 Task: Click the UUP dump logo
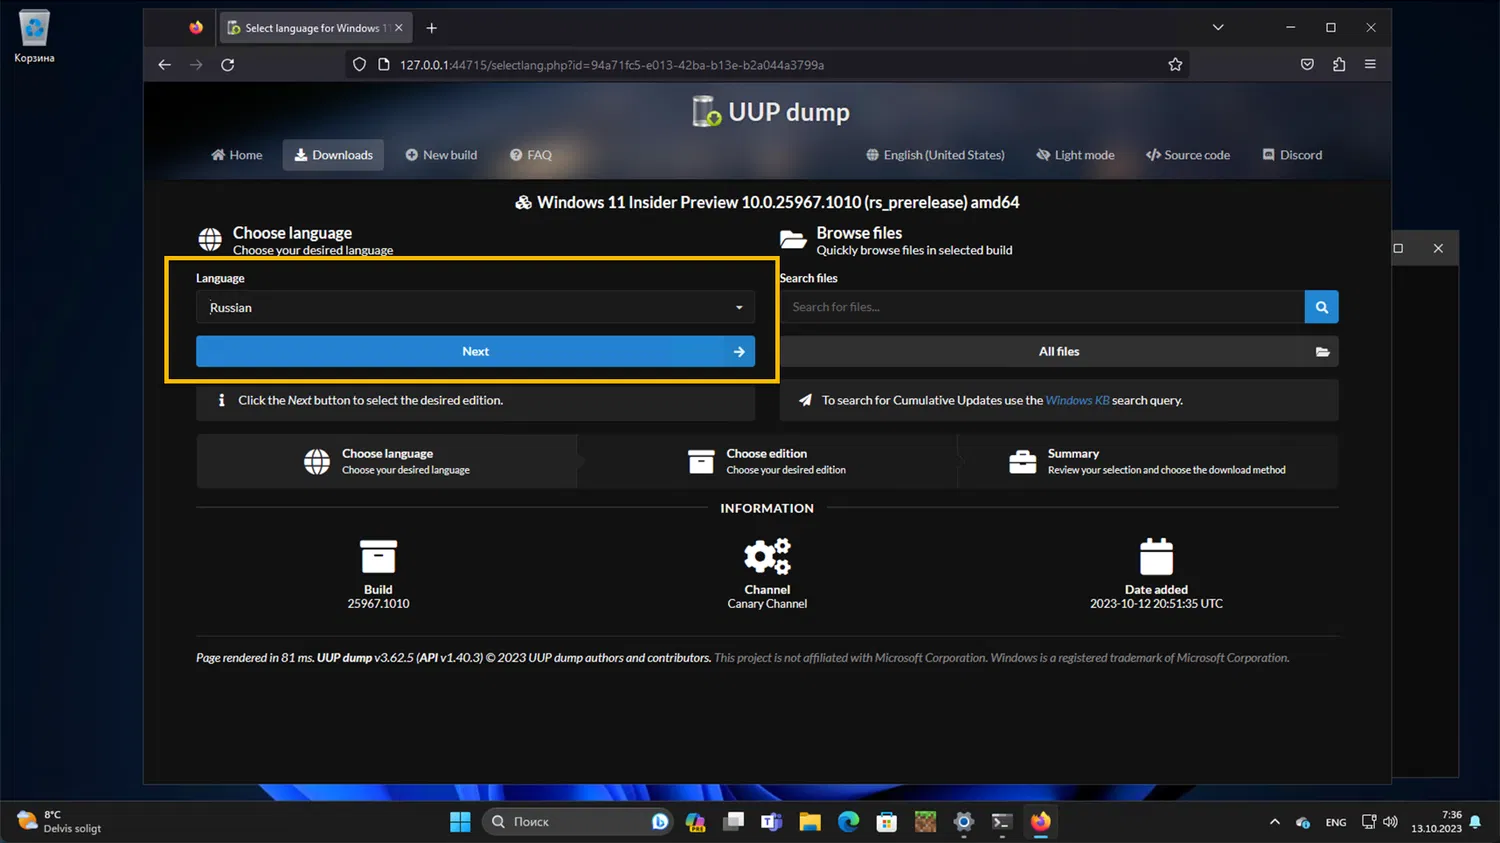(x=770, y=111)
